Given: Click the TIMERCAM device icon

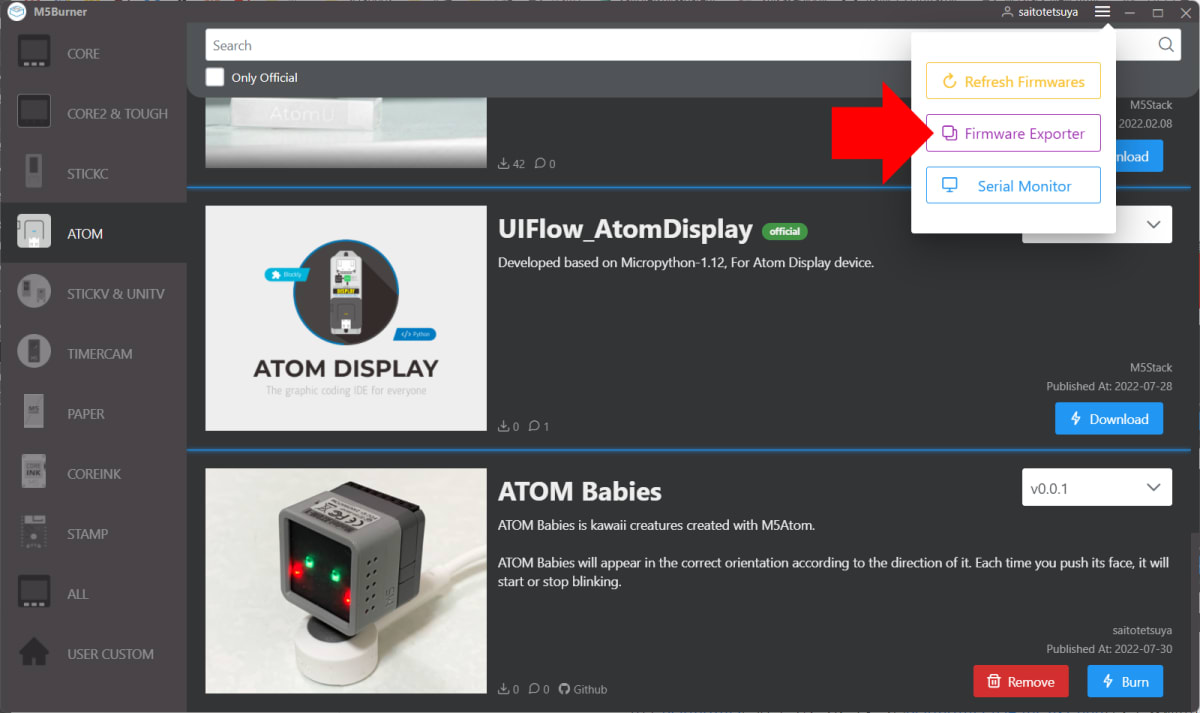Looking at the screenshot, I should [x=34, y=353].
